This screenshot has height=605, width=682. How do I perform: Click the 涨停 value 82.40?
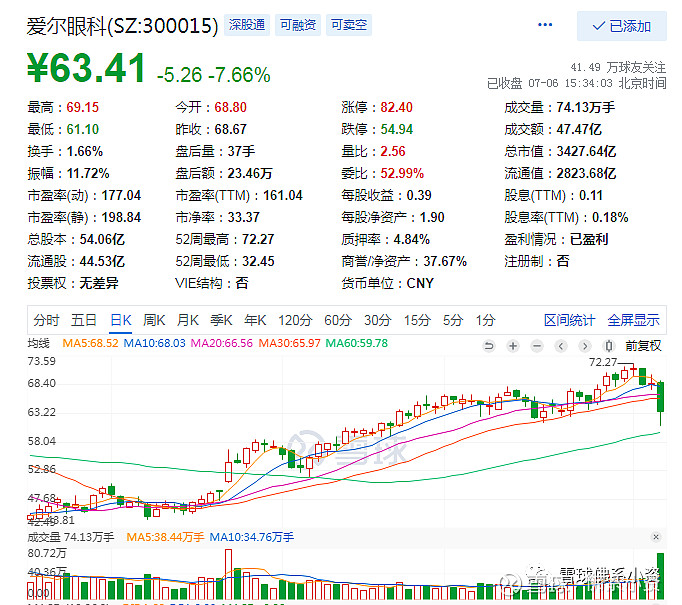[x=397, y=107]
